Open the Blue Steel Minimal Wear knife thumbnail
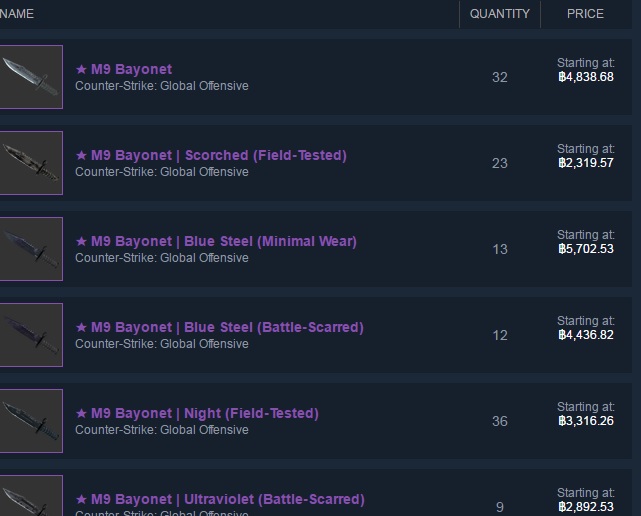Viewport: 641px width, 516px height. [31, 249]
